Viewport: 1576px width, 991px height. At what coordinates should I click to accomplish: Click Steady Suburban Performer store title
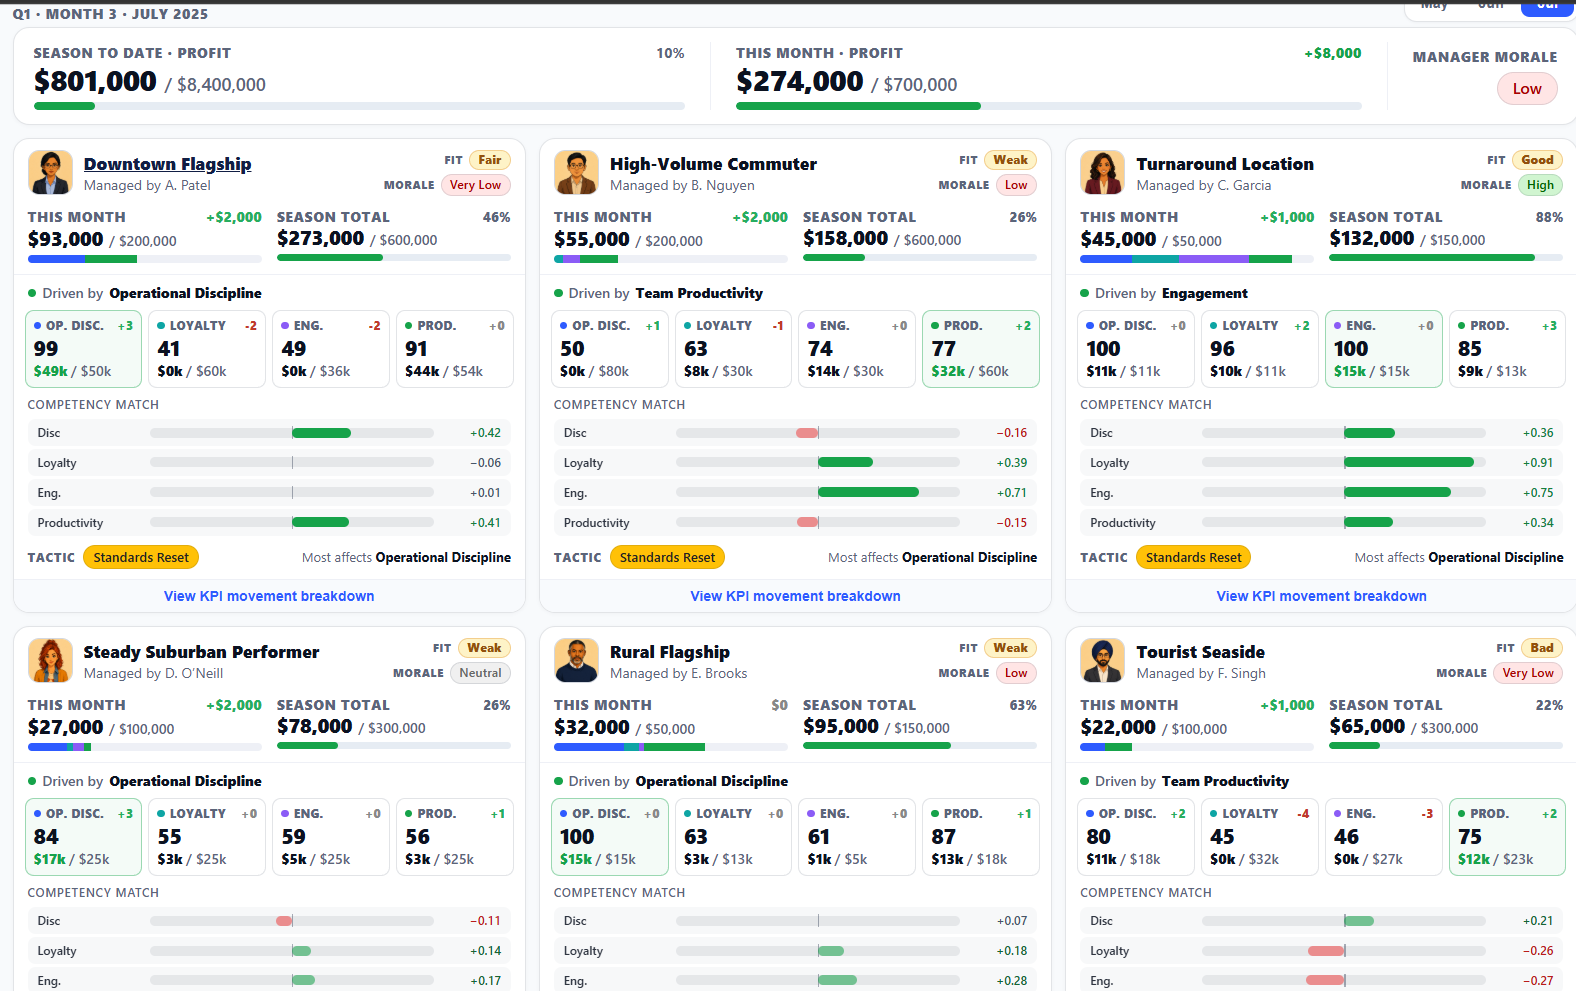pos(201,652)
